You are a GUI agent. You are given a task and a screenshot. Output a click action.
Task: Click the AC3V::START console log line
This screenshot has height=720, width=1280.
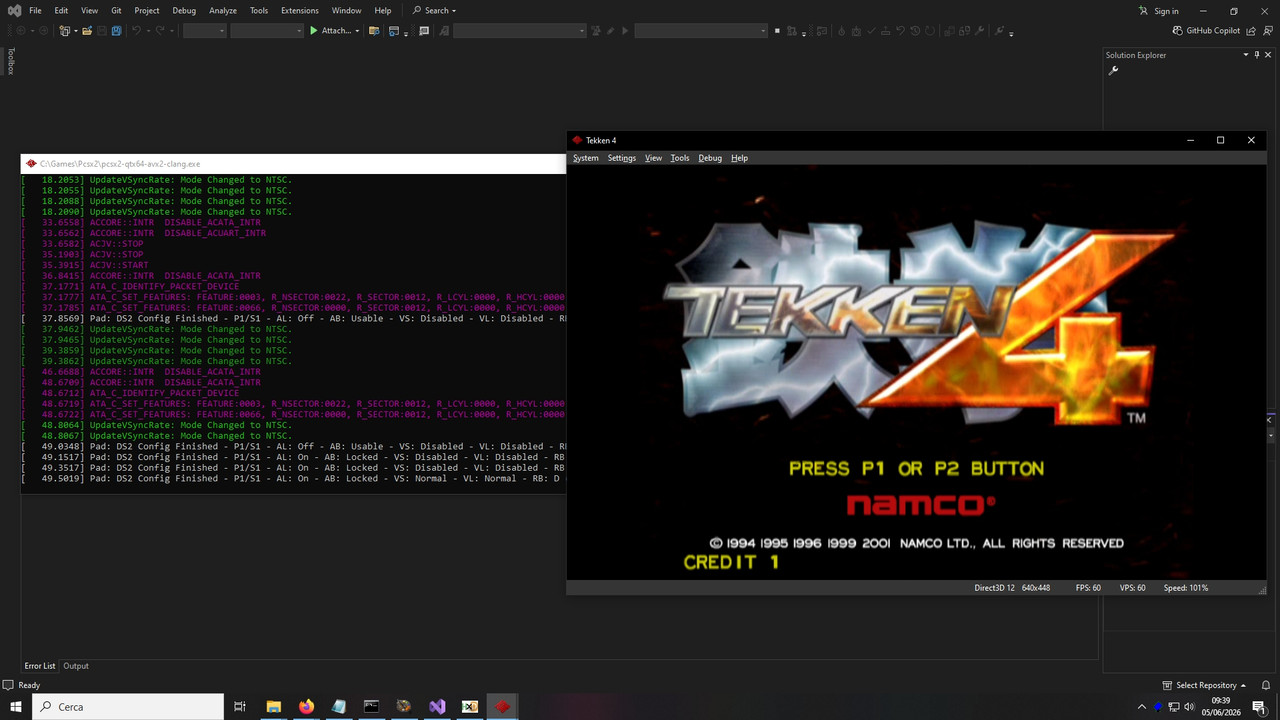click(x=118, y=265)
